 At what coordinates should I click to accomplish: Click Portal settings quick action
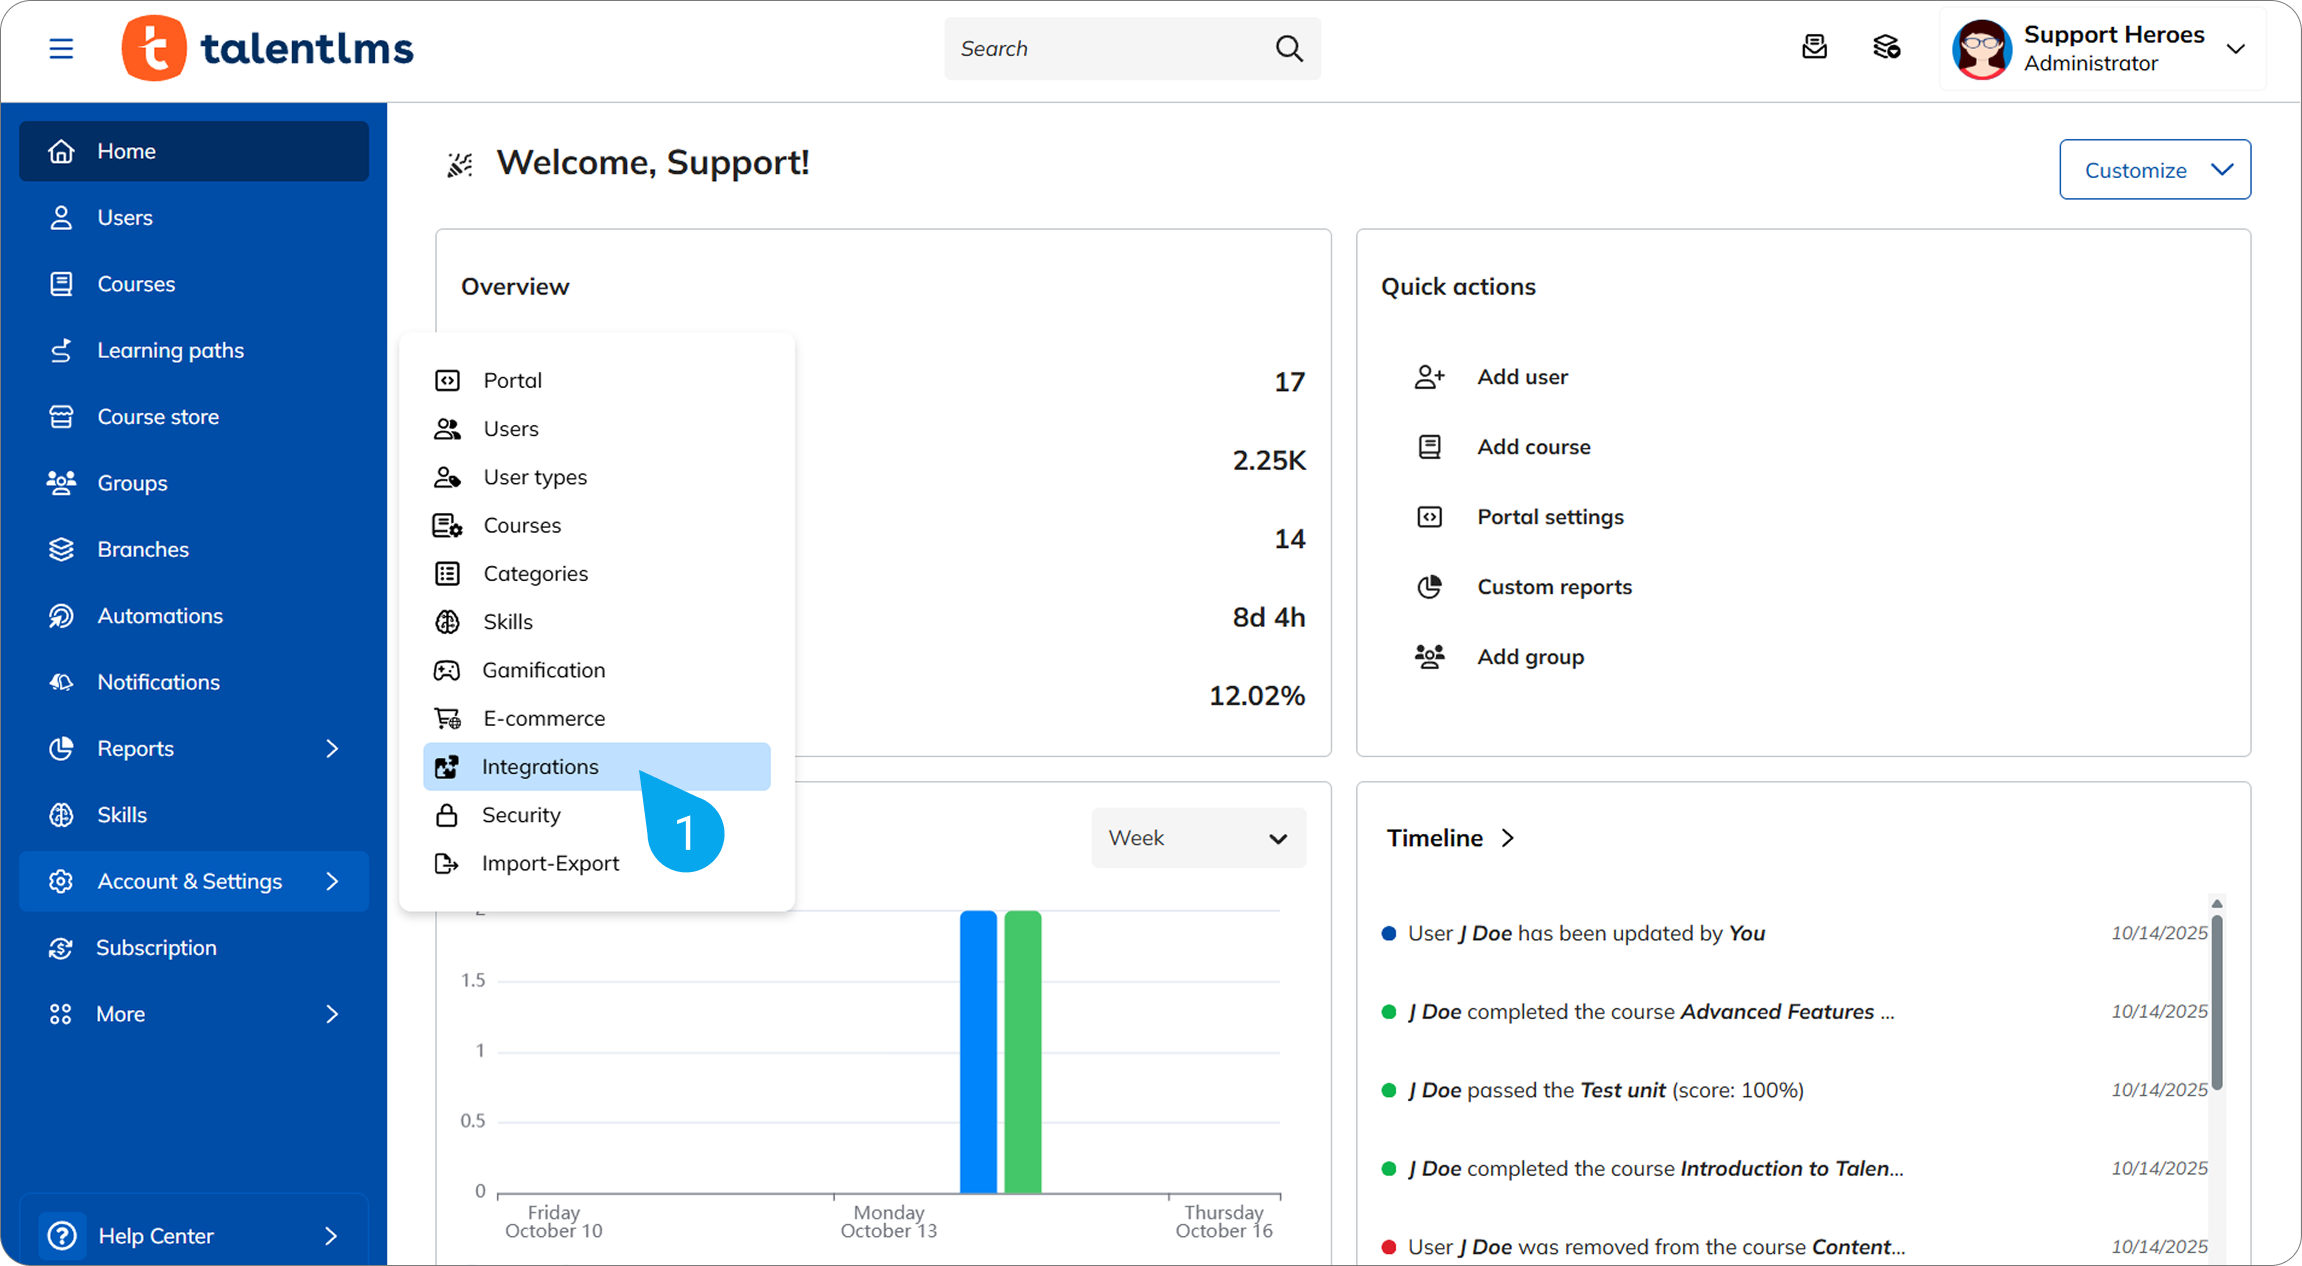pyautogui.click(x=1550, y=517)
